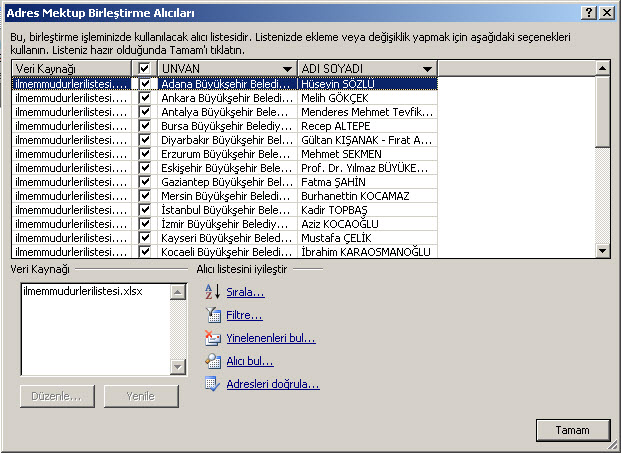Toggle the select-all checkbox in header
This screenshot has width=621, height=453.
click(x=144, y=69)
